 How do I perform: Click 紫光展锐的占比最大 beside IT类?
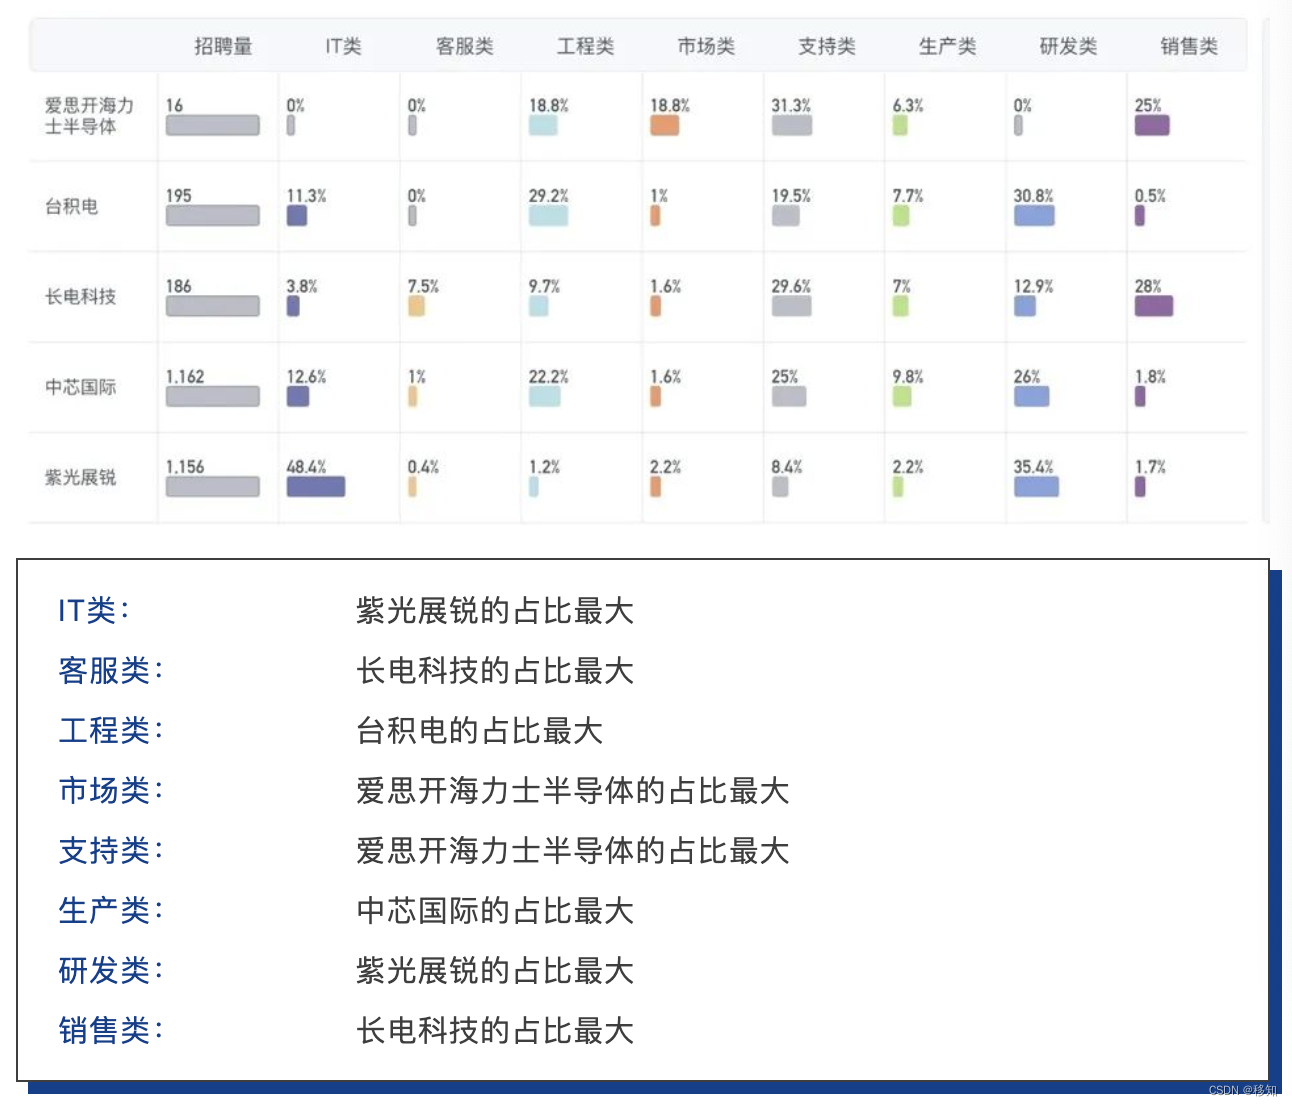495,610
